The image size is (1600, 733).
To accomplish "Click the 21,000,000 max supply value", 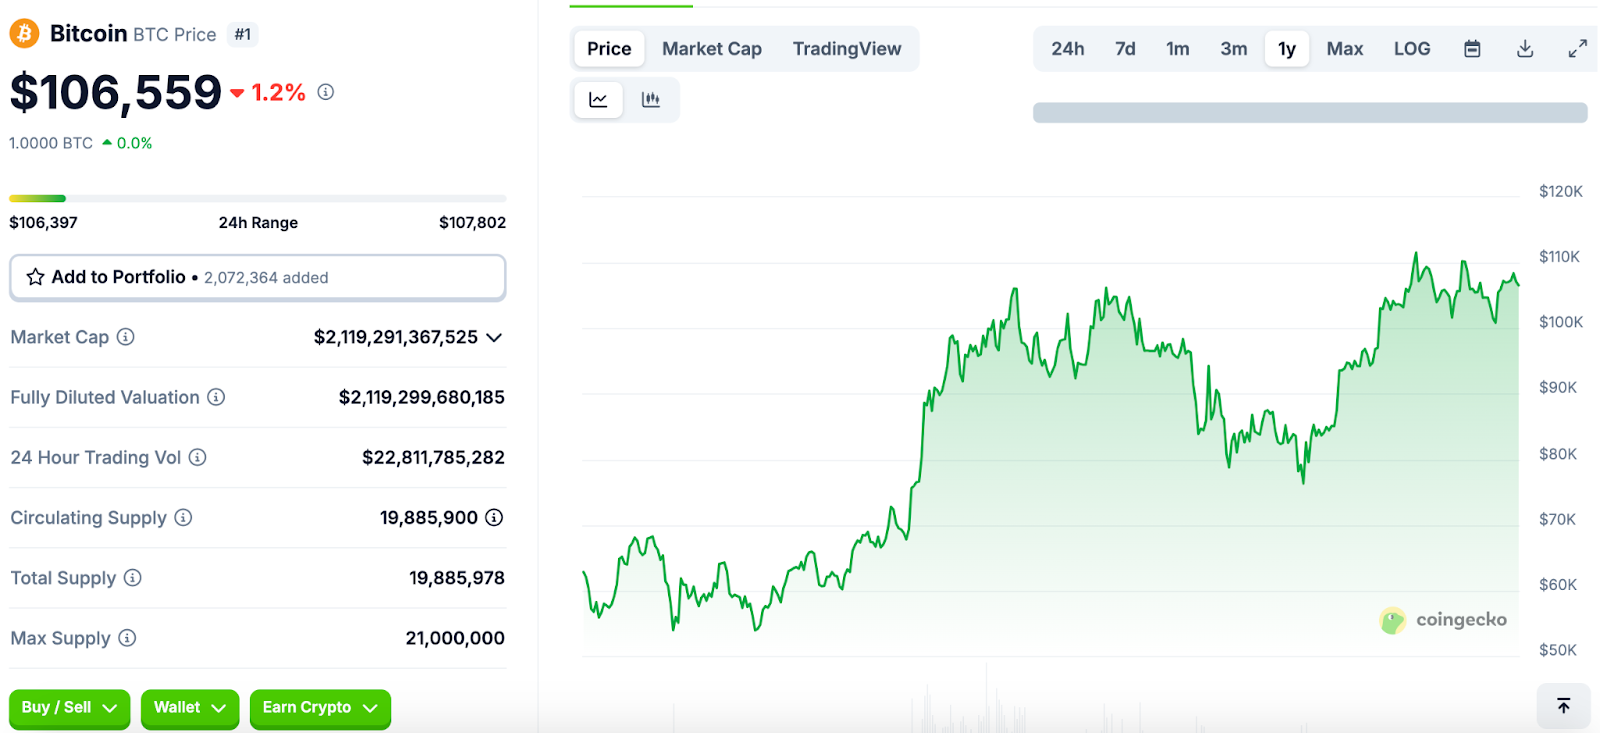I will [x=455, y=637].
